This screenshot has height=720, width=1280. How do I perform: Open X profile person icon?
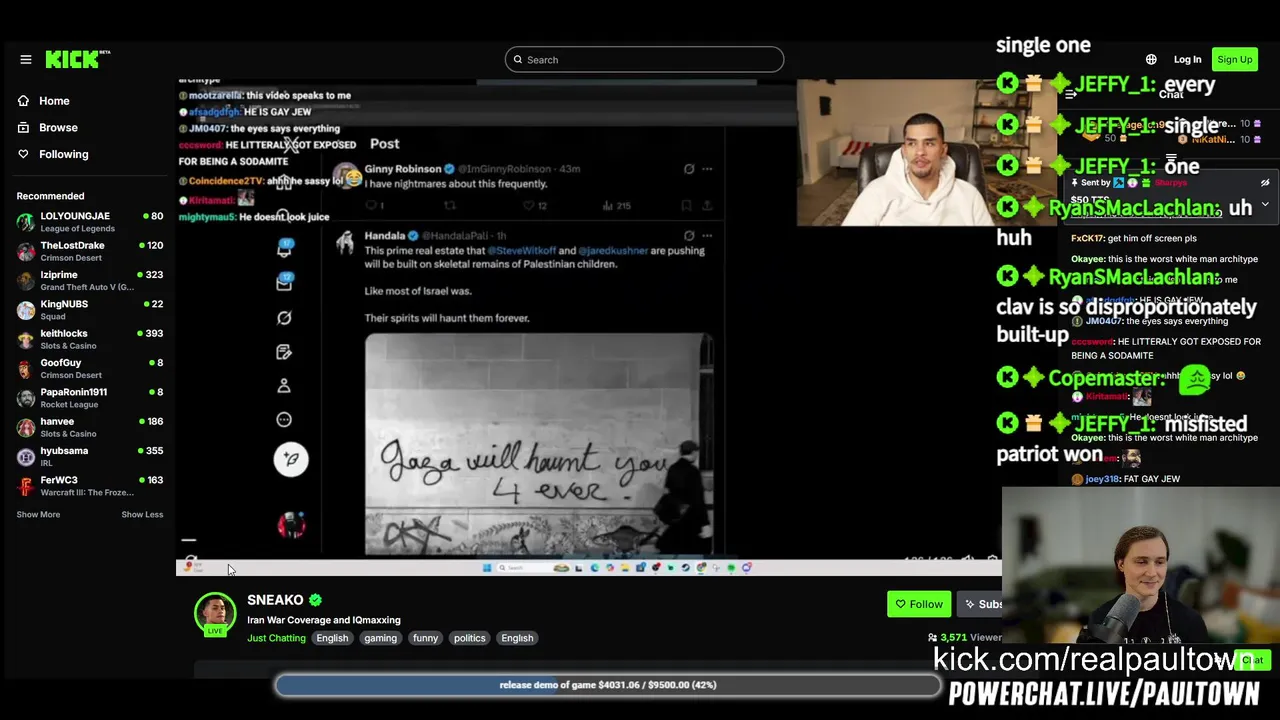284,386
